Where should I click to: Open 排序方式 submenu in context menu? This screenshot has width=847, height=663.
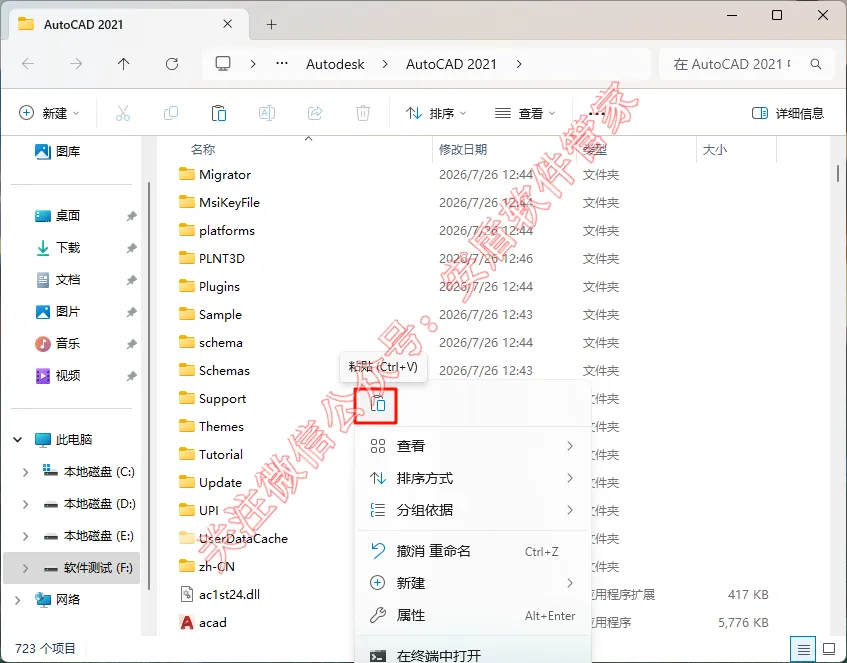472,478
